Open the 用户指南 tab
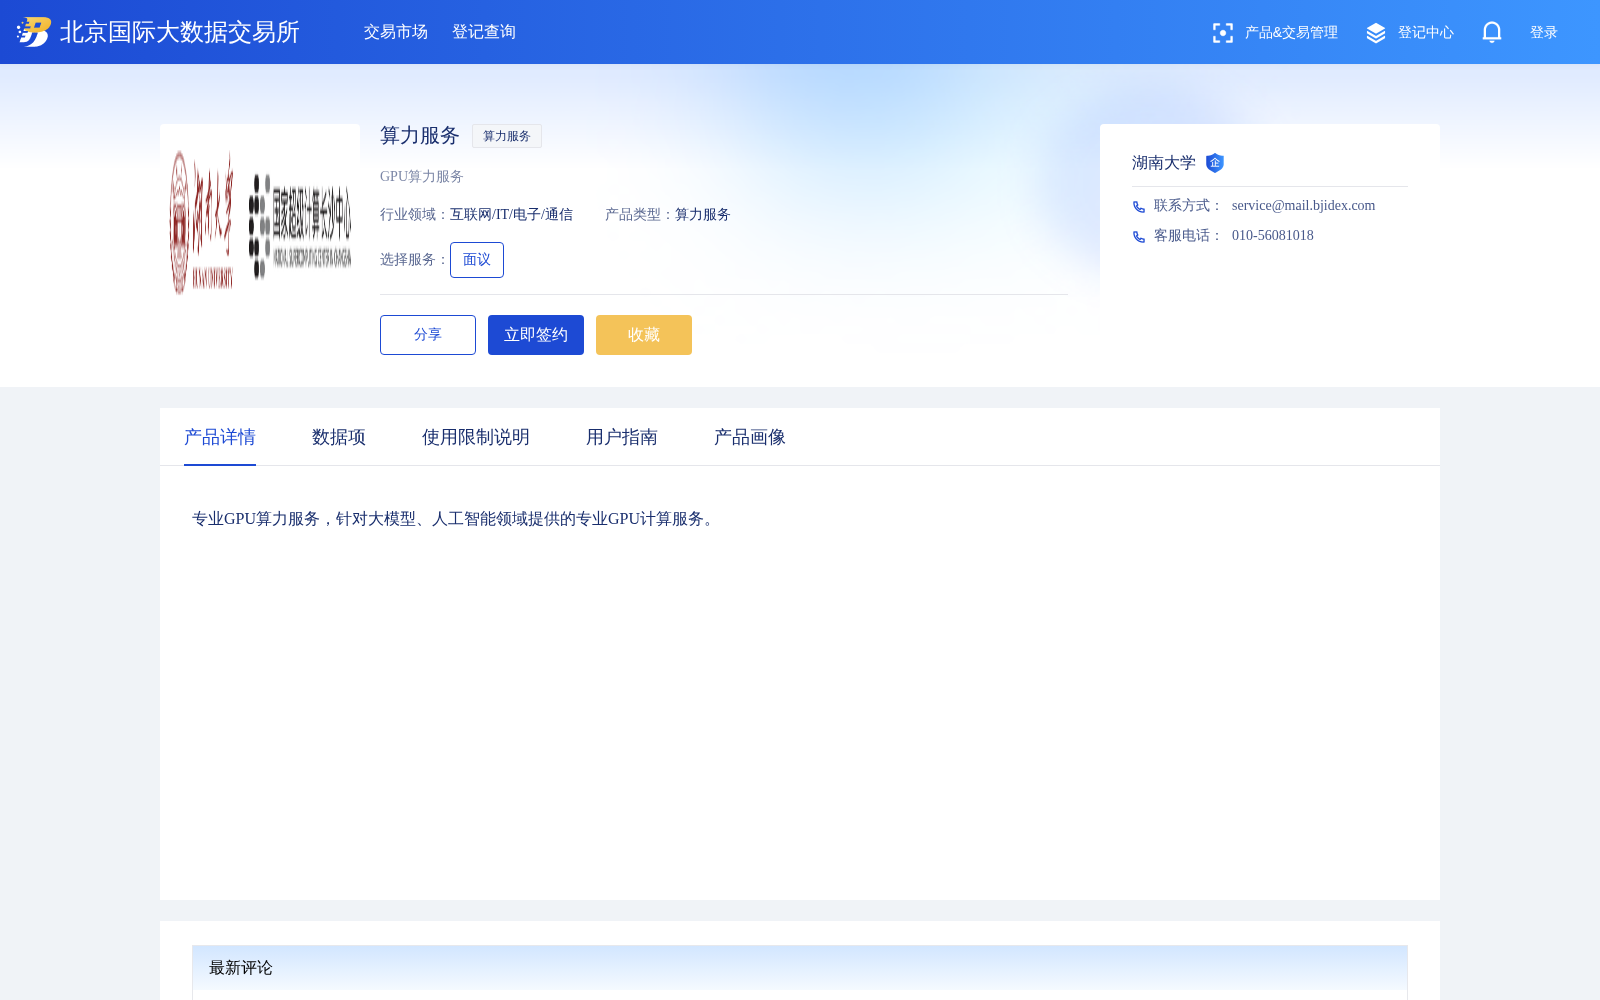The height and width of the screenshot is (1000, 1600). coord(622,437)
